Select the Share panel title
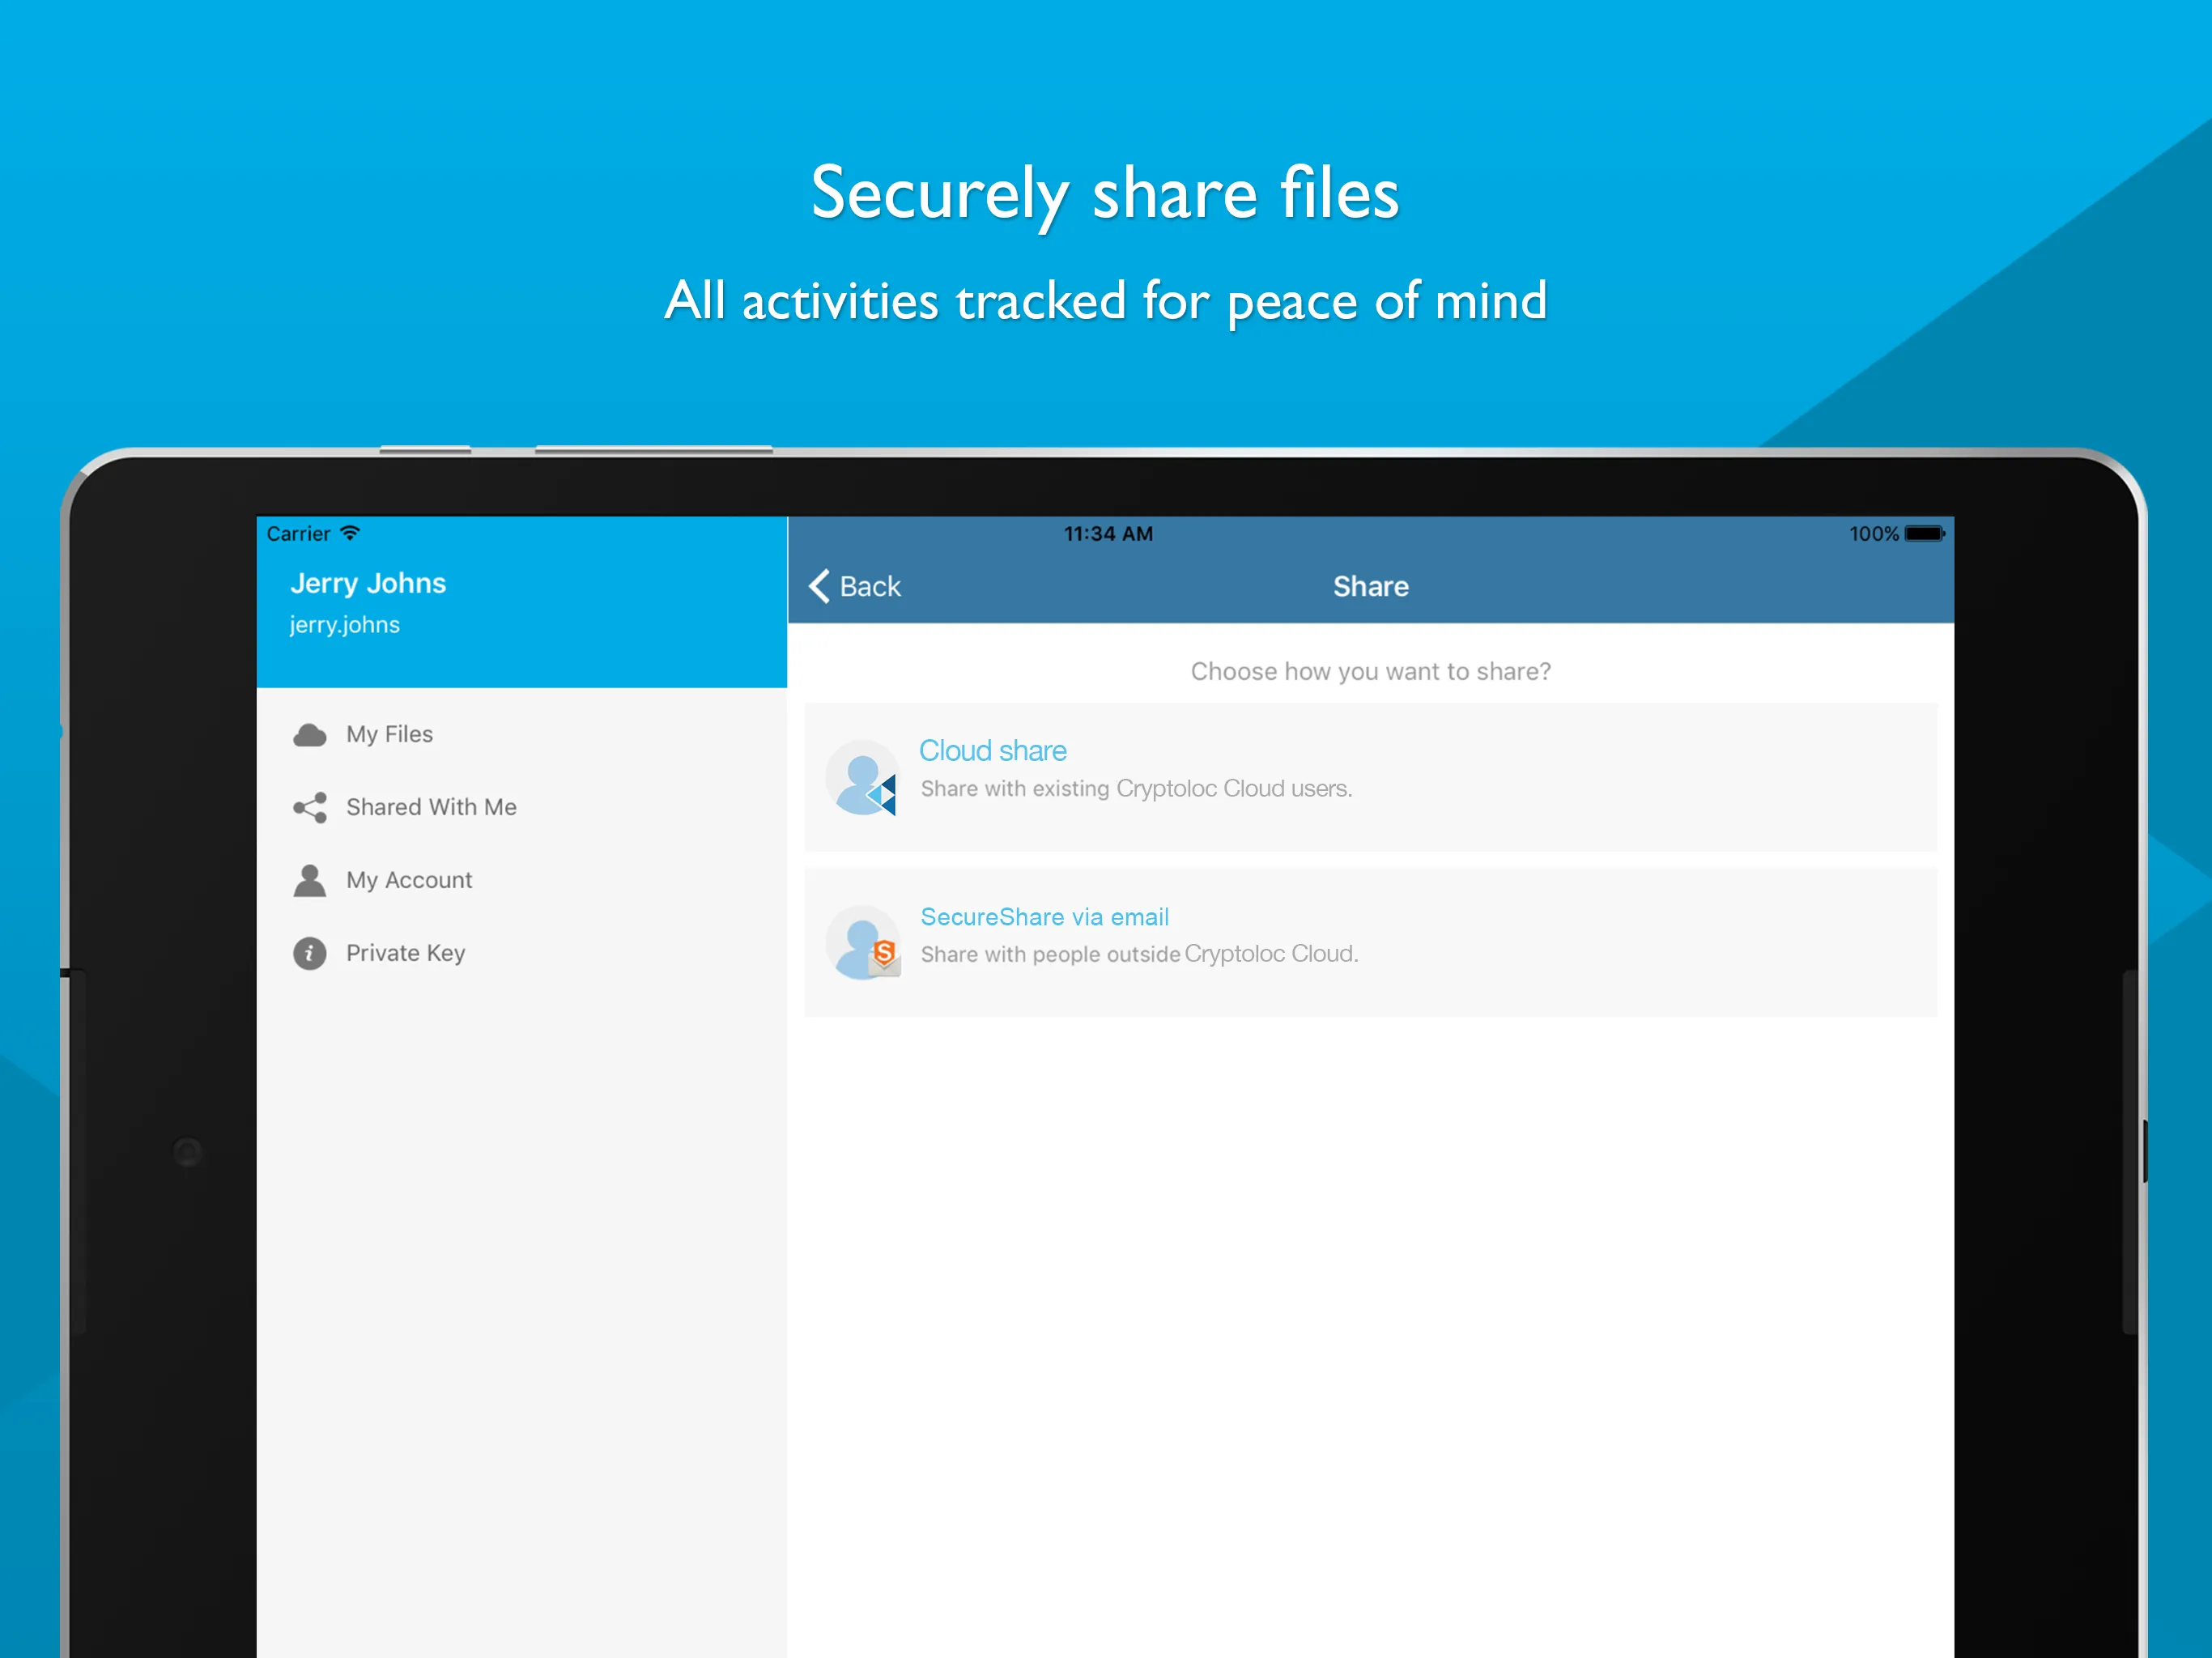2212x1658 pixels. [1369, 584]
